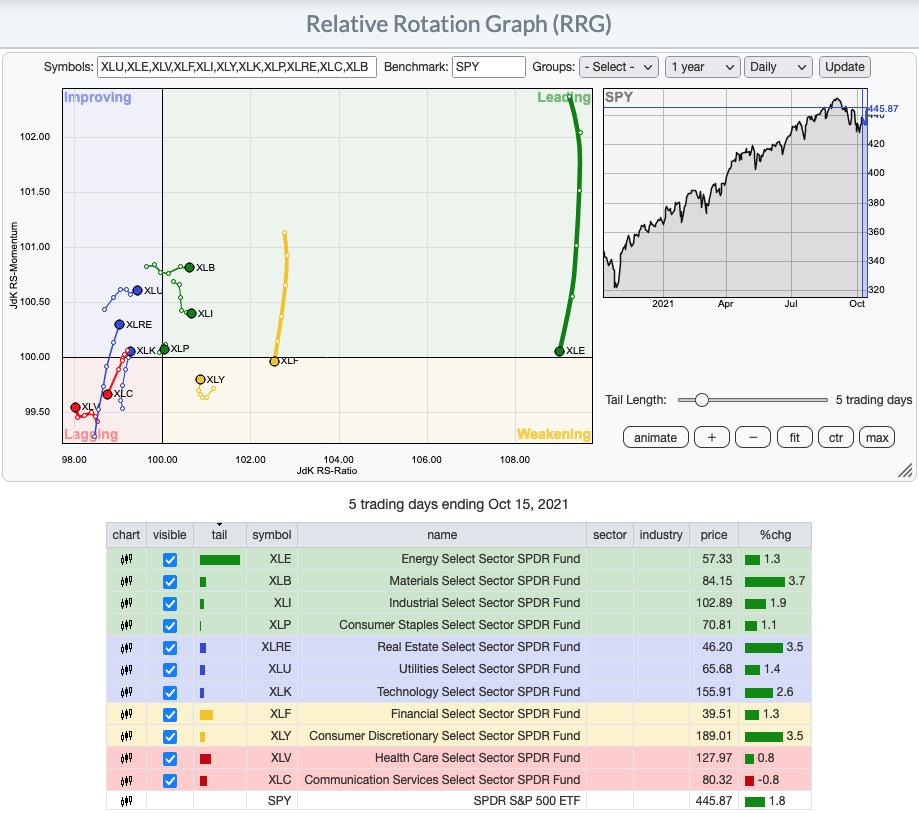The height and width of the screenshot is (813, 919).
Task: Uncheck the visible checkbox for XLRE
Action: [170, 648]
